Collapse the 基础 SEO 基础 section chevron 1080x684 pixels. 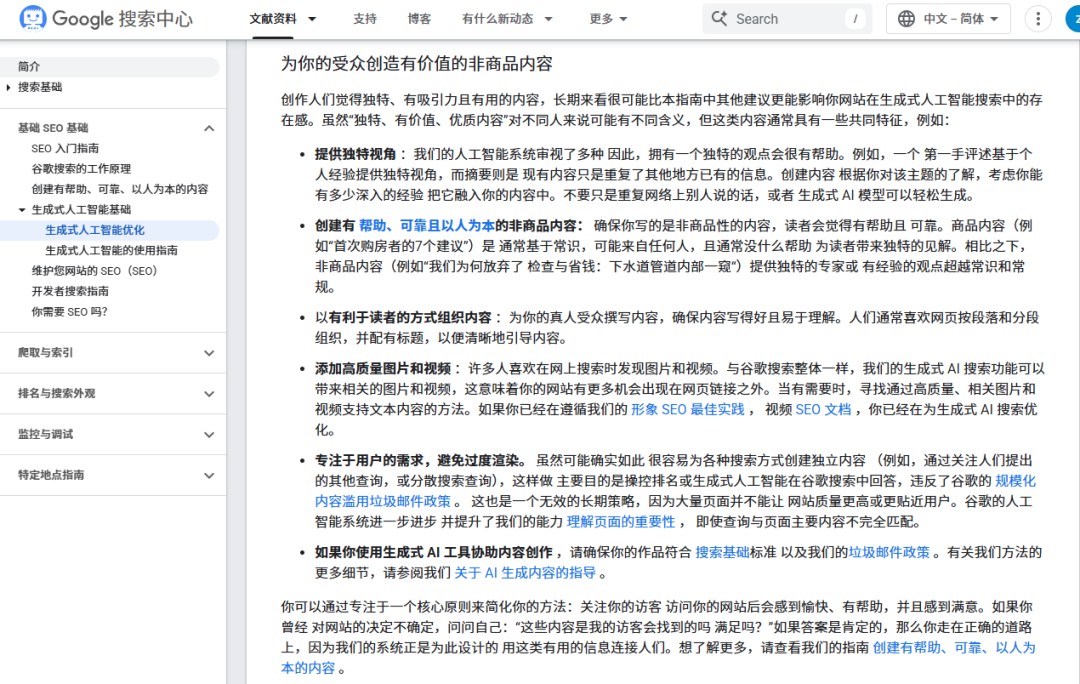pyautogui.click(x=209, y=128)
